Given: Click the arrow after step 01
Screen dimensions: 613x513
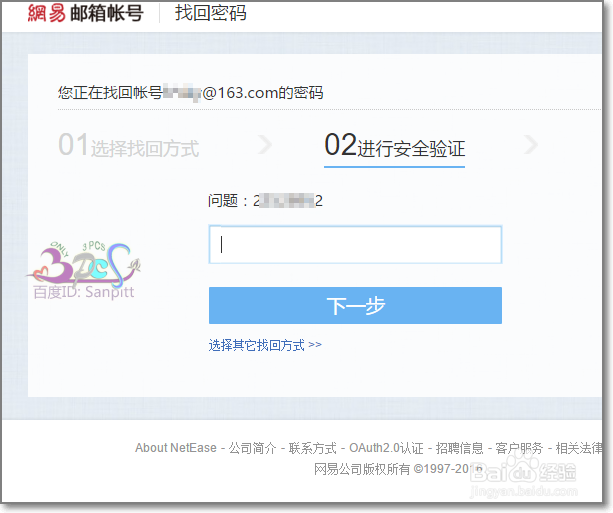Looking at the screenshot, I should (265, 145).
